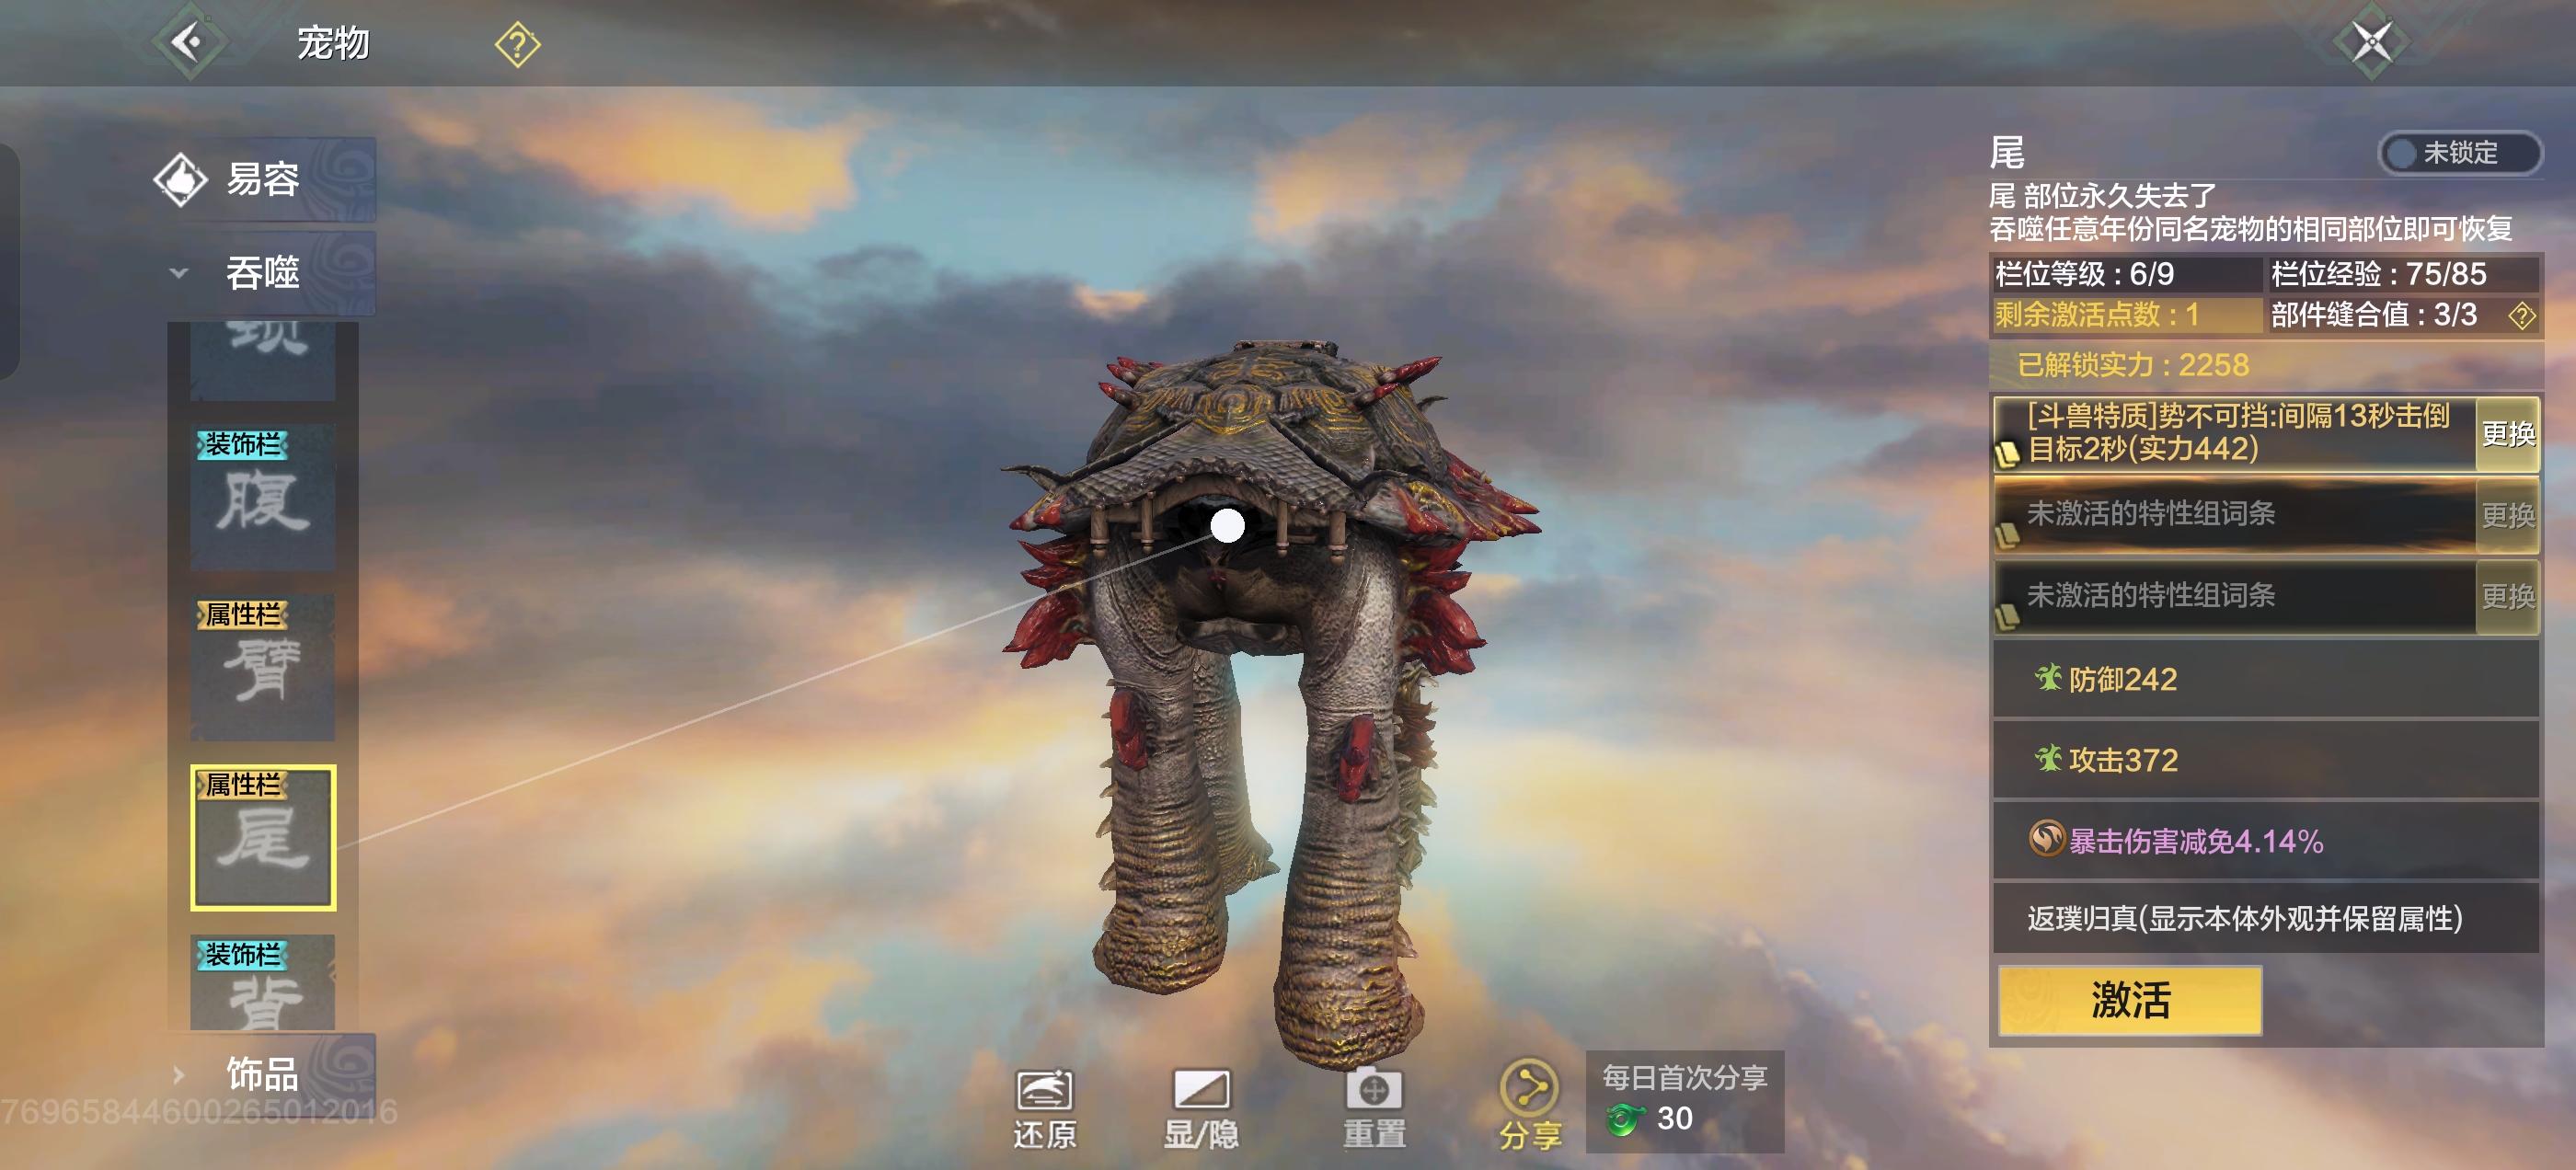Open the yellow help question icon
The image size is (2576, 1170).
[517, 45]
